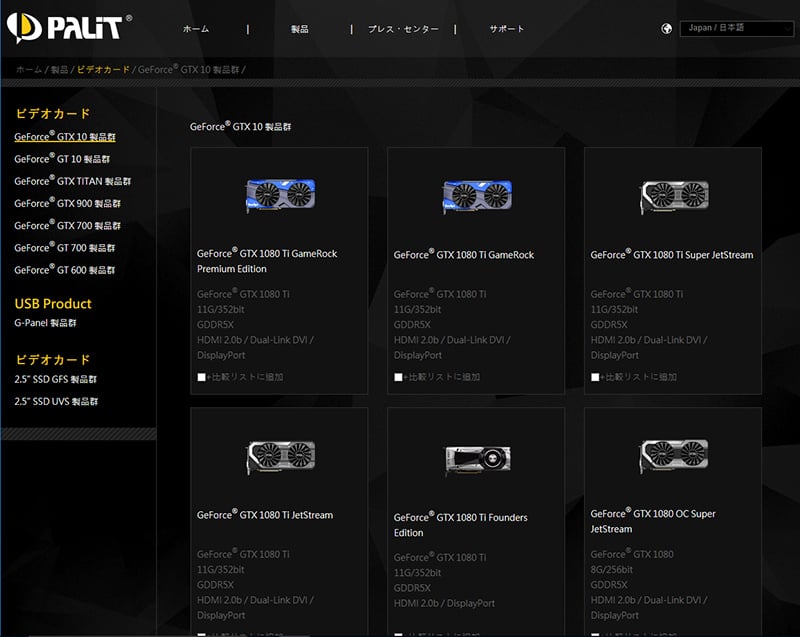Go to ビデオカード in the breadcrumb

(x=103, y=69)
